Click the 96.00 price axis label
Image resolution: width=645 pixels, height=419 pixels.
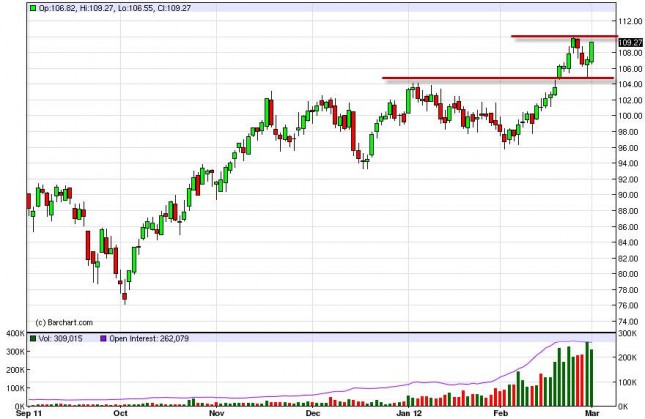click(631, 148)
